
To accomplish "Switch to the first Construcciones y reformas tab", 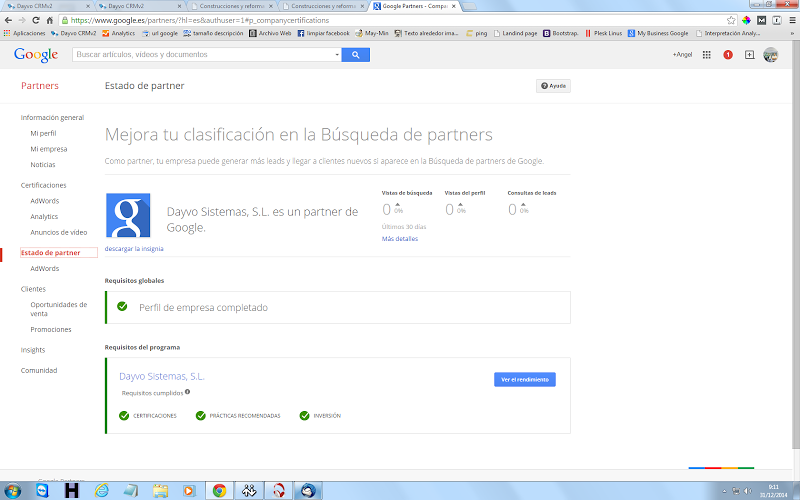I will pyautogui.click(x=232, y=6).
